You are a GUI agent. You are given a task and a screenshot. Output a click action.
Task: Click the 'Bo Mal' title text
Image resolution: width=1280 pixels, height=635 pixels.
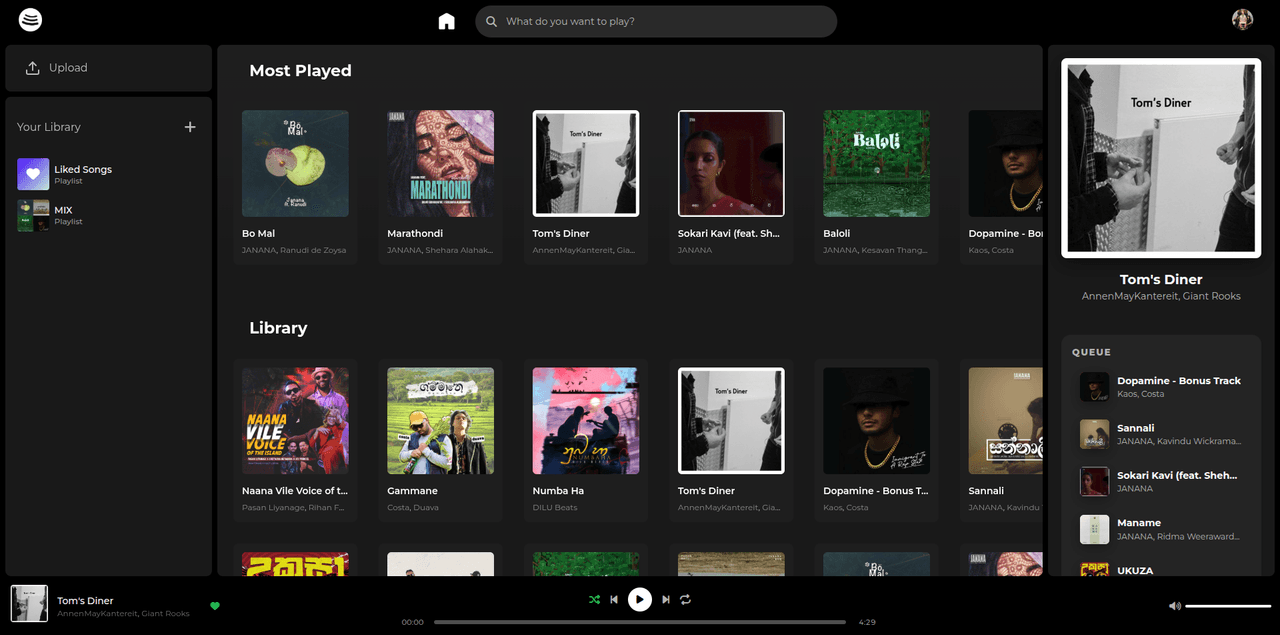pyautogui.click(x=258, y=234)
